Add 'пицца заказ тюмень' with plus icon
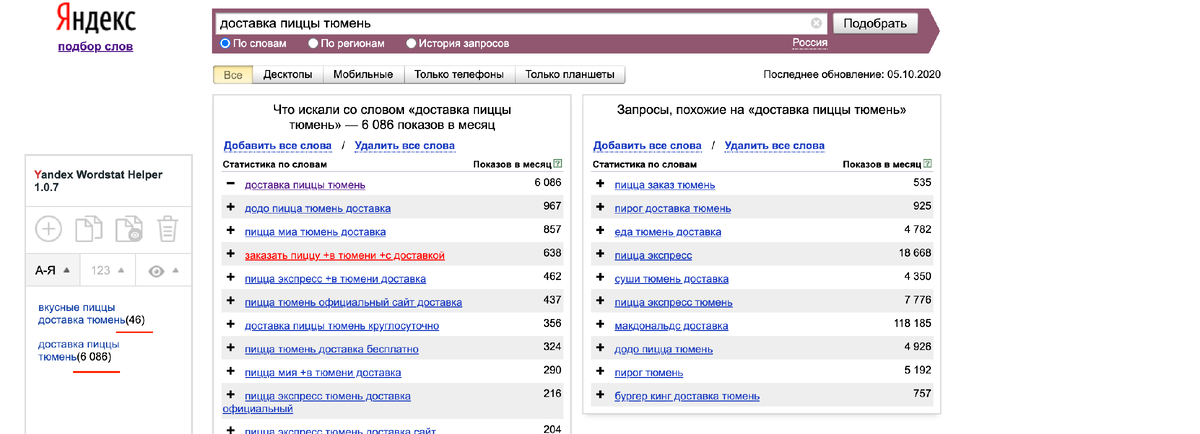1200x434 pixels. (x=601, y=184)
